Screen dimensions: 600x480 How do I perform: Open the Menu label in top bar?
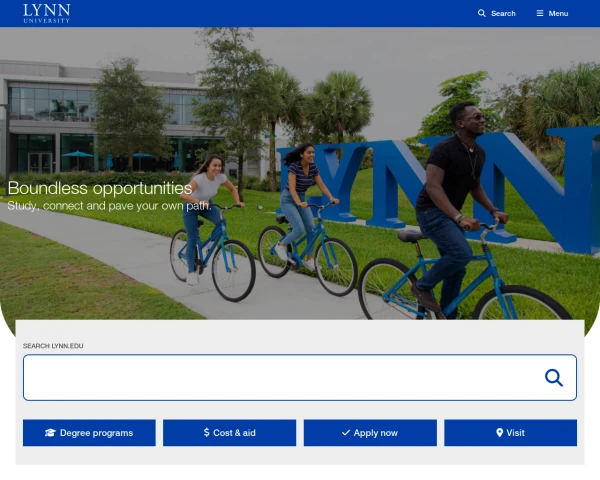558,13
